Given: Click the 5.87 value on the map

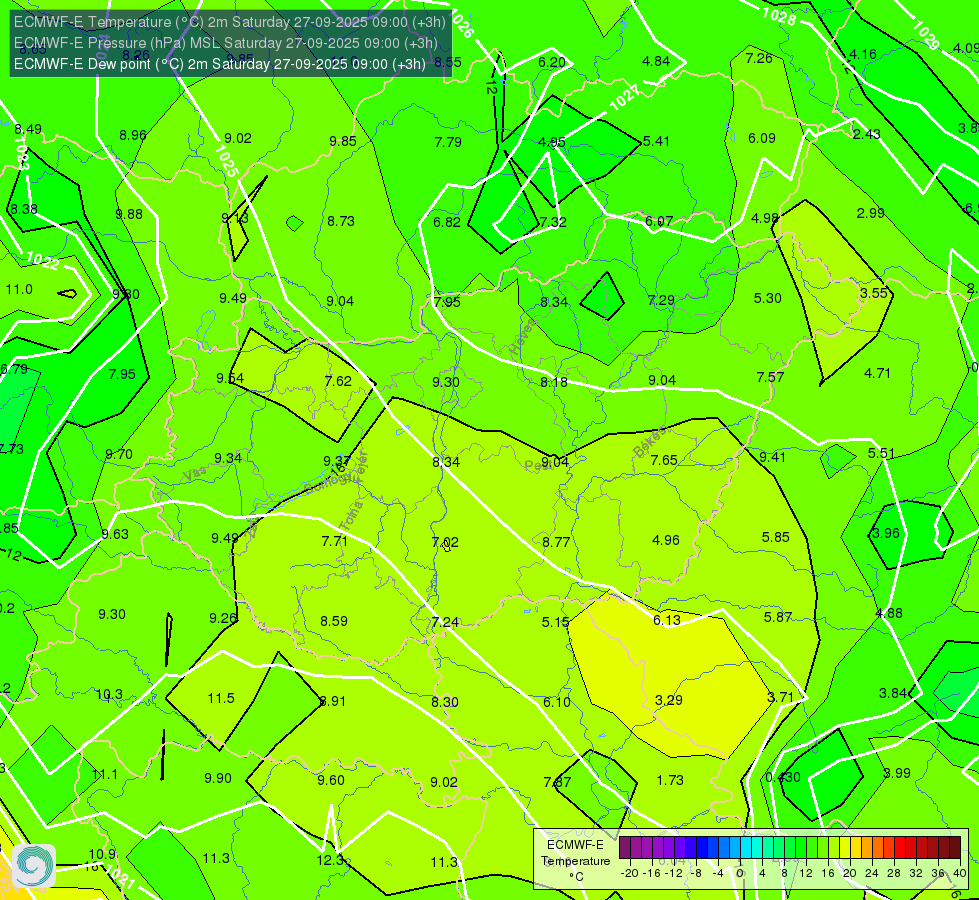Looking at the screenshot, I should 778,617.
